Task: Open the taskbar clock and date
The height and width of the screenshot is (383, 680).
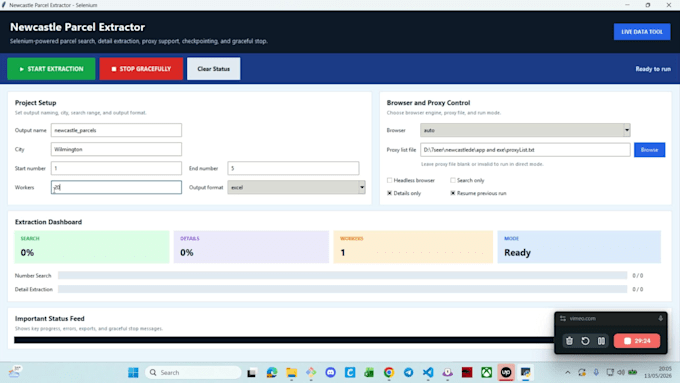Action: coord(658,372)
